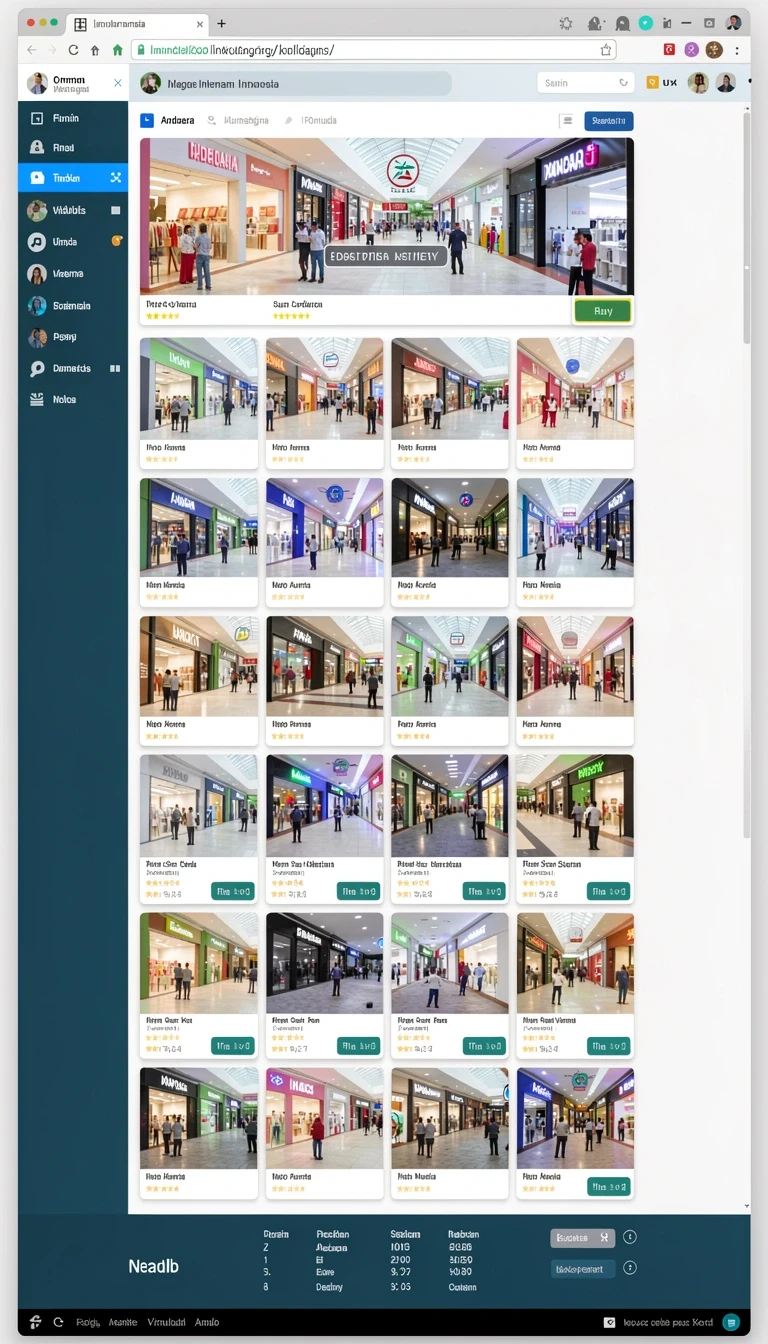768x1344 pixels.
Task: Open Pesry in the sidebar
Action: point(73,337)
